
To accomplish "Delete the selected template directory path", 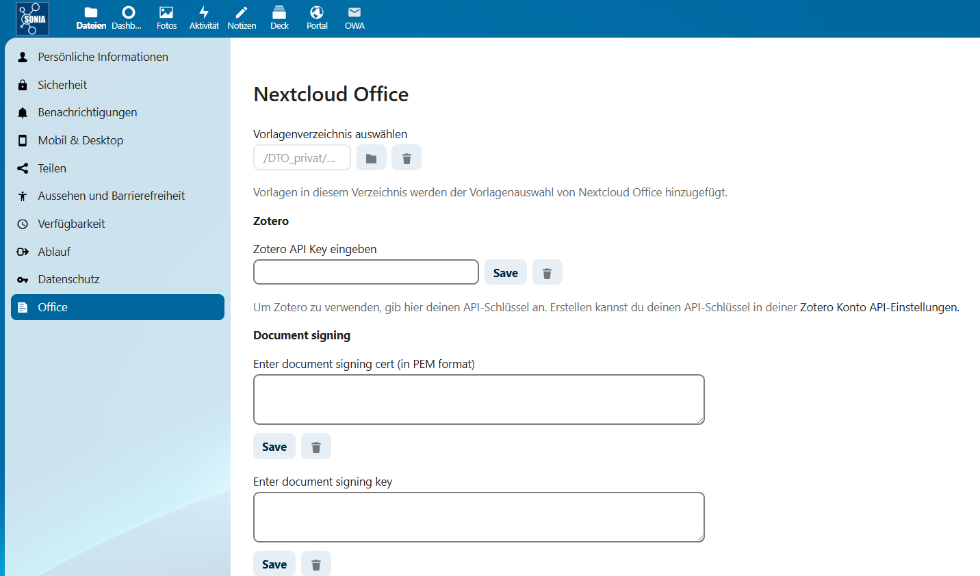I will (x=406, y=158).
